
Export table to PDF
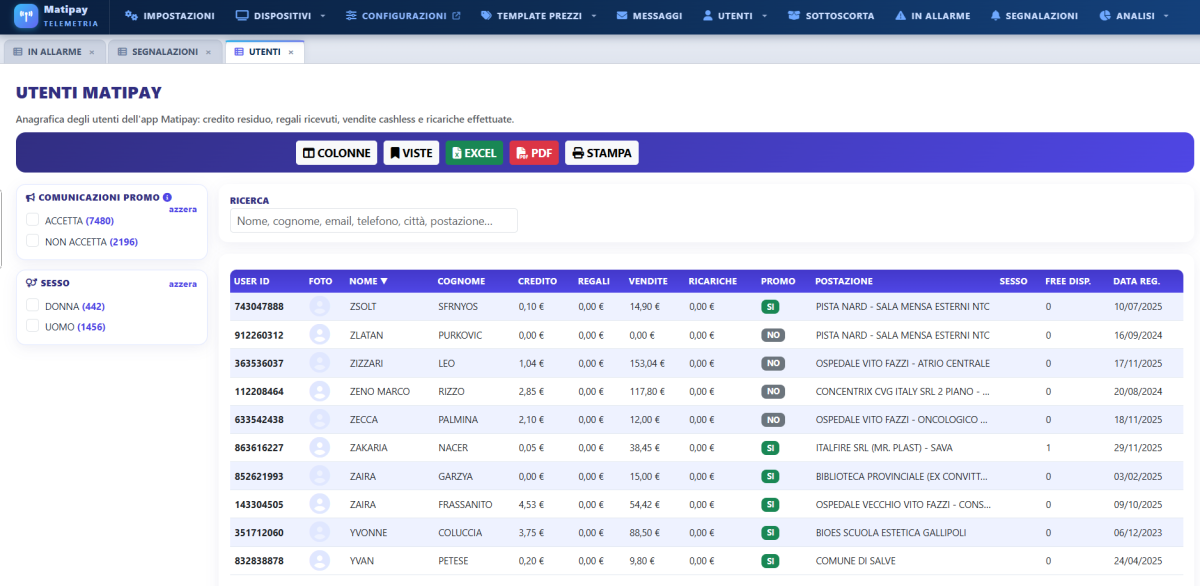tap(534, 153)
